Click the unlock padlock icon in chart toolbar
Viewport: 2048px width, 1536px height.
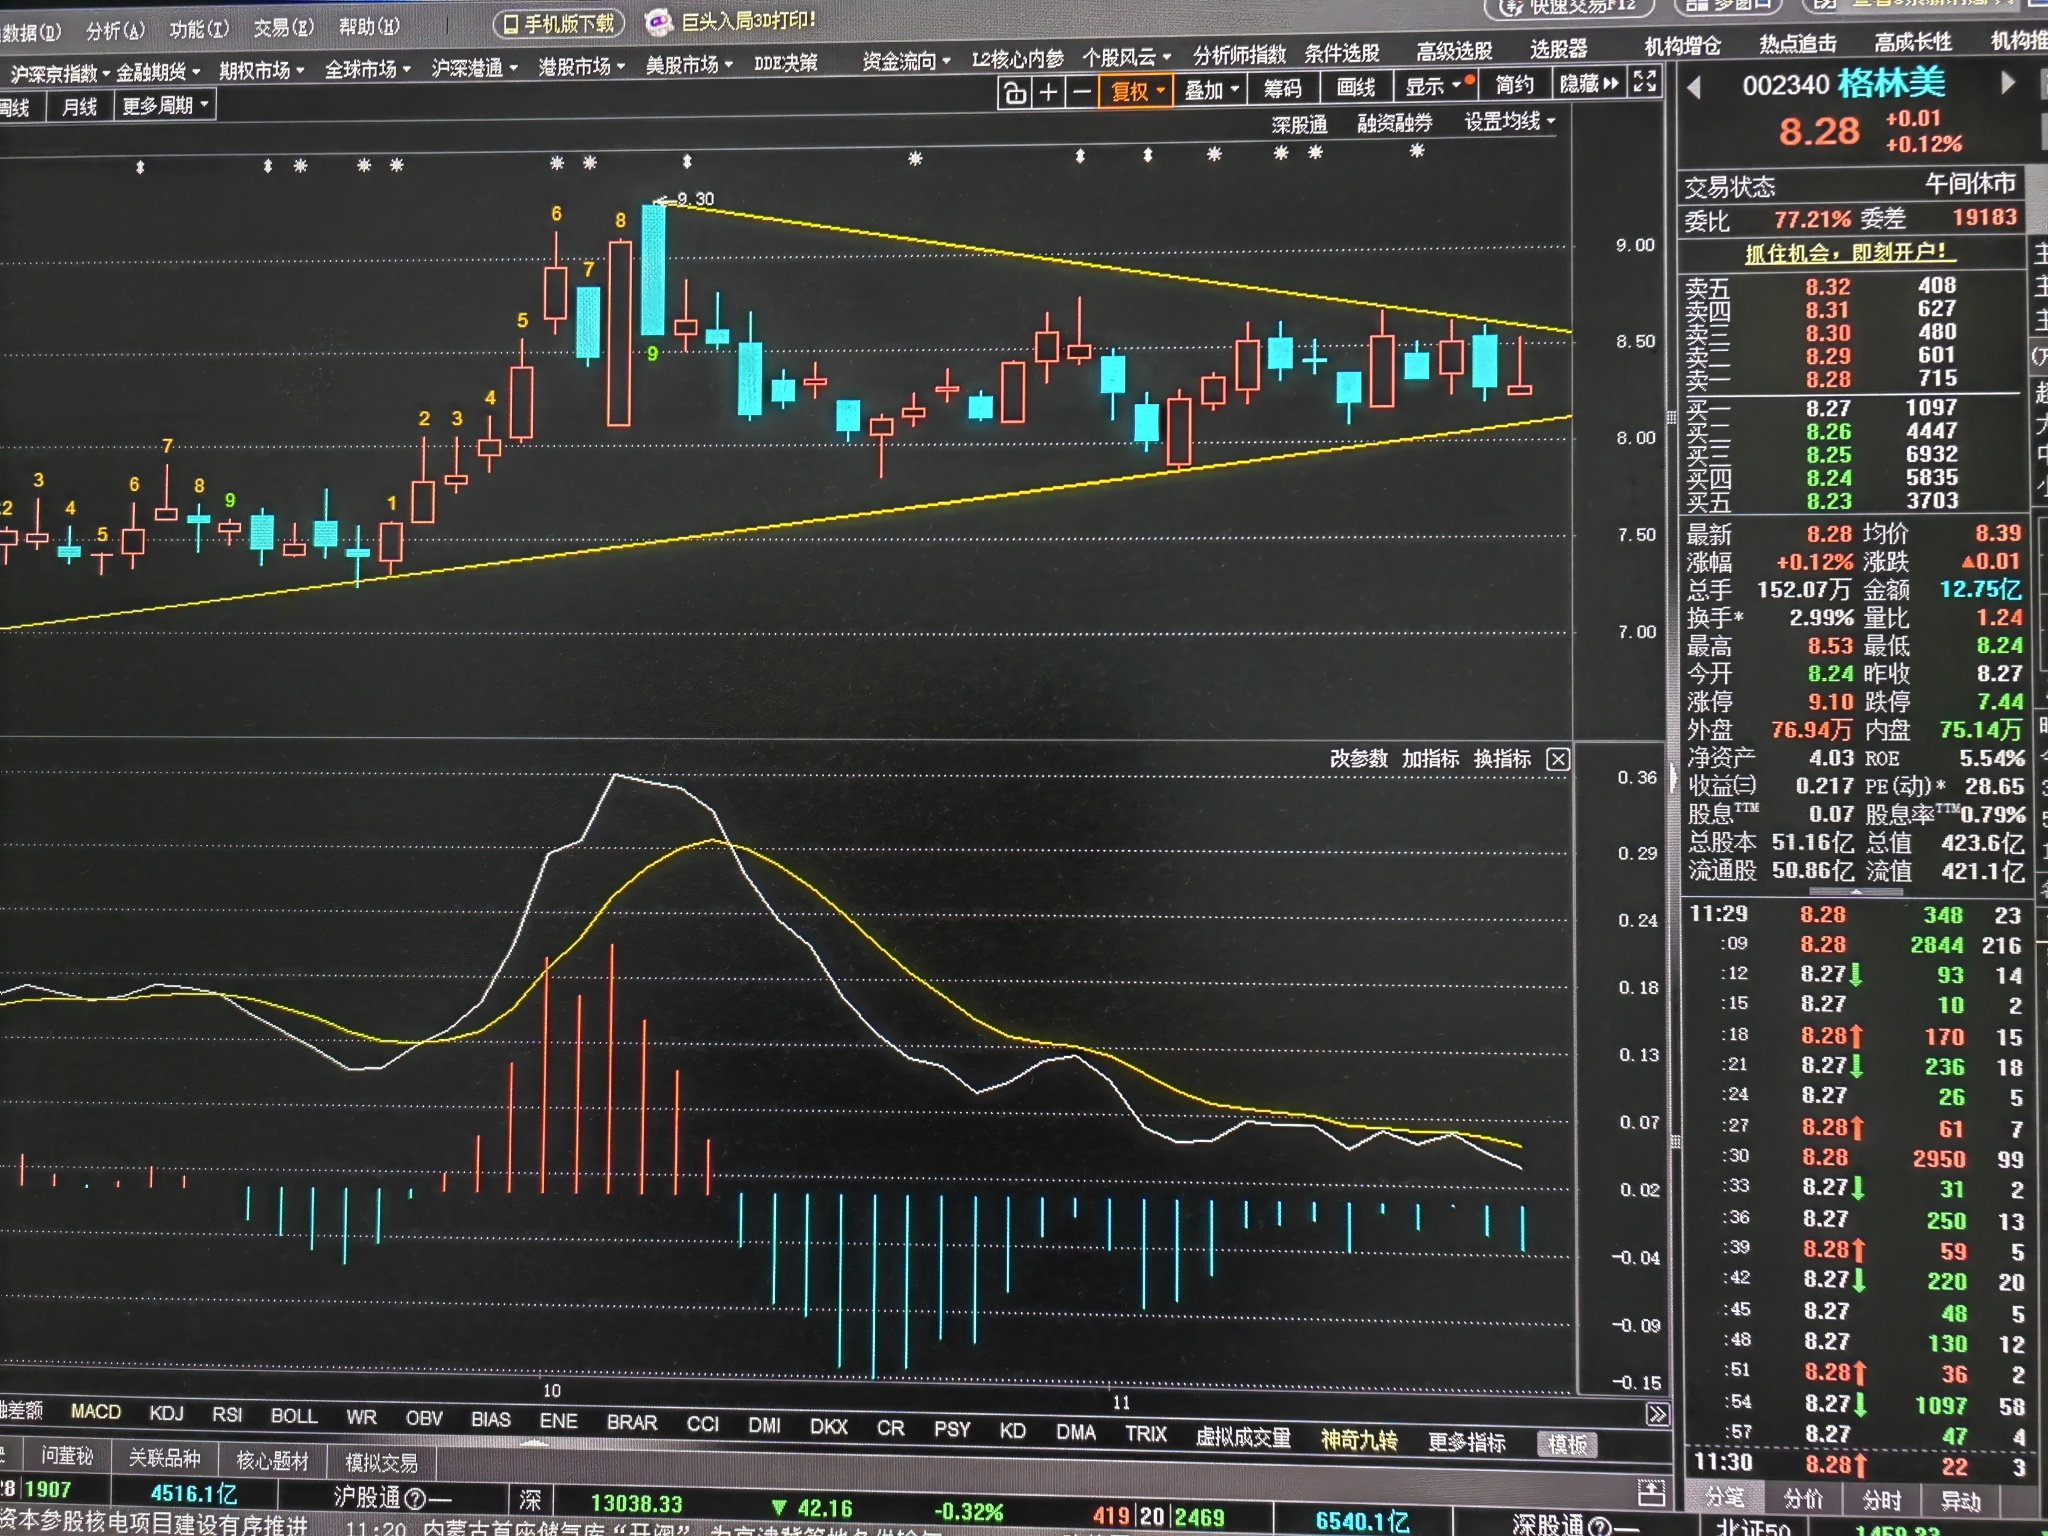click(1015, 92)
